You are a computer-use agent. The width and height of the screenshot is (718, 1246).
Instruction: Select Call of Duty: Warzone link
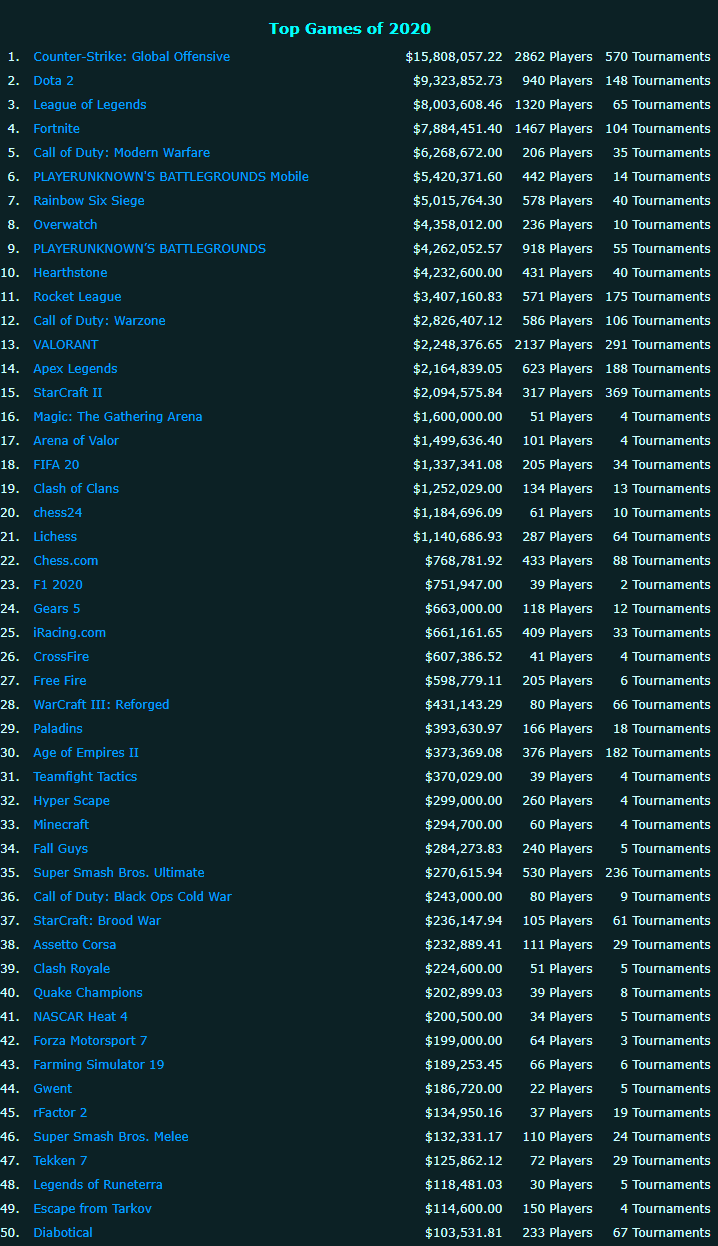99,321
